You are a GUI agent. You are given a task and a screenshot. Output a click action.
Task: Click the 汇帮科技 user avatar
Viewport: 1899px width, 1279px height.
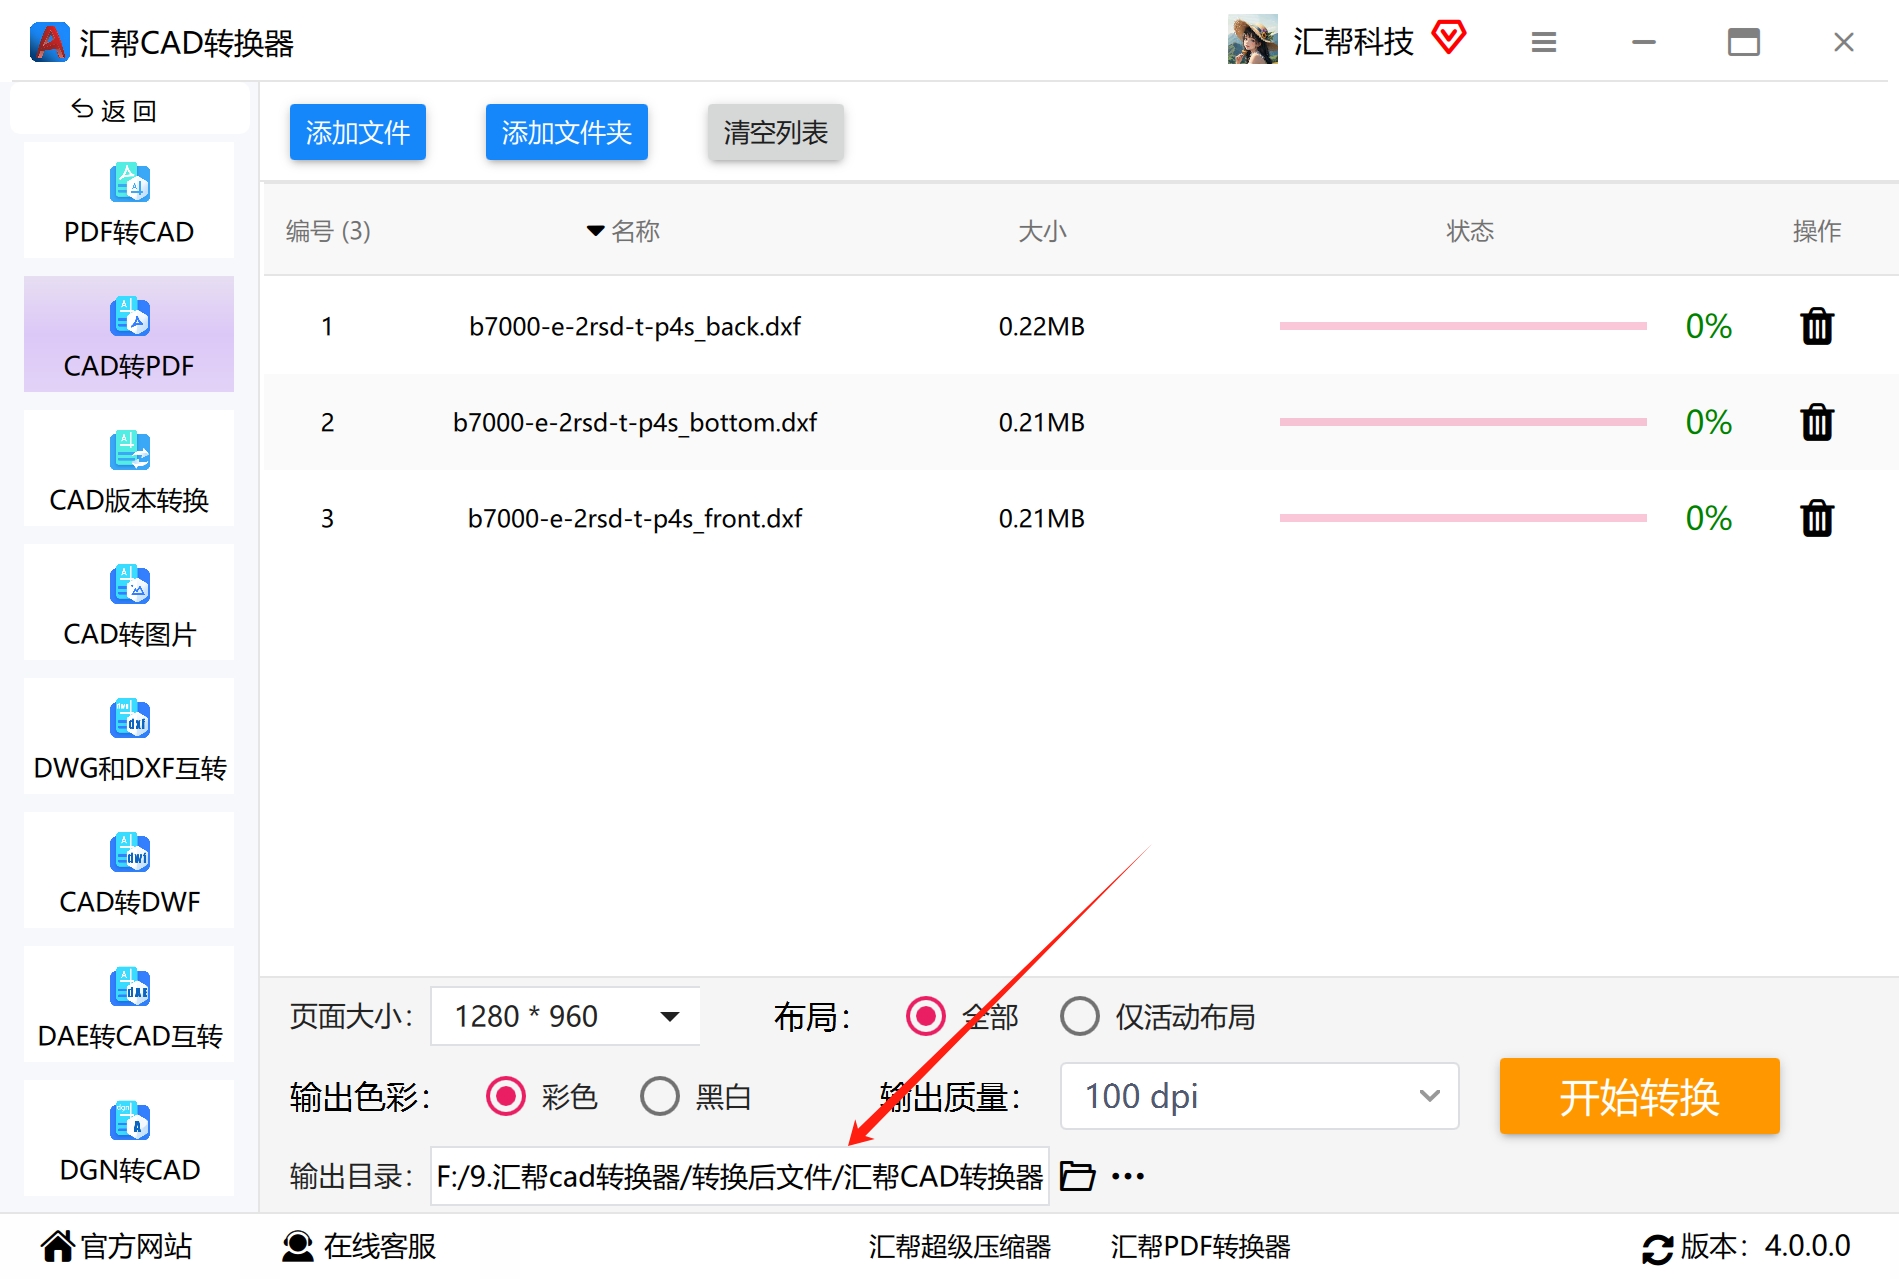(1253, 39)
